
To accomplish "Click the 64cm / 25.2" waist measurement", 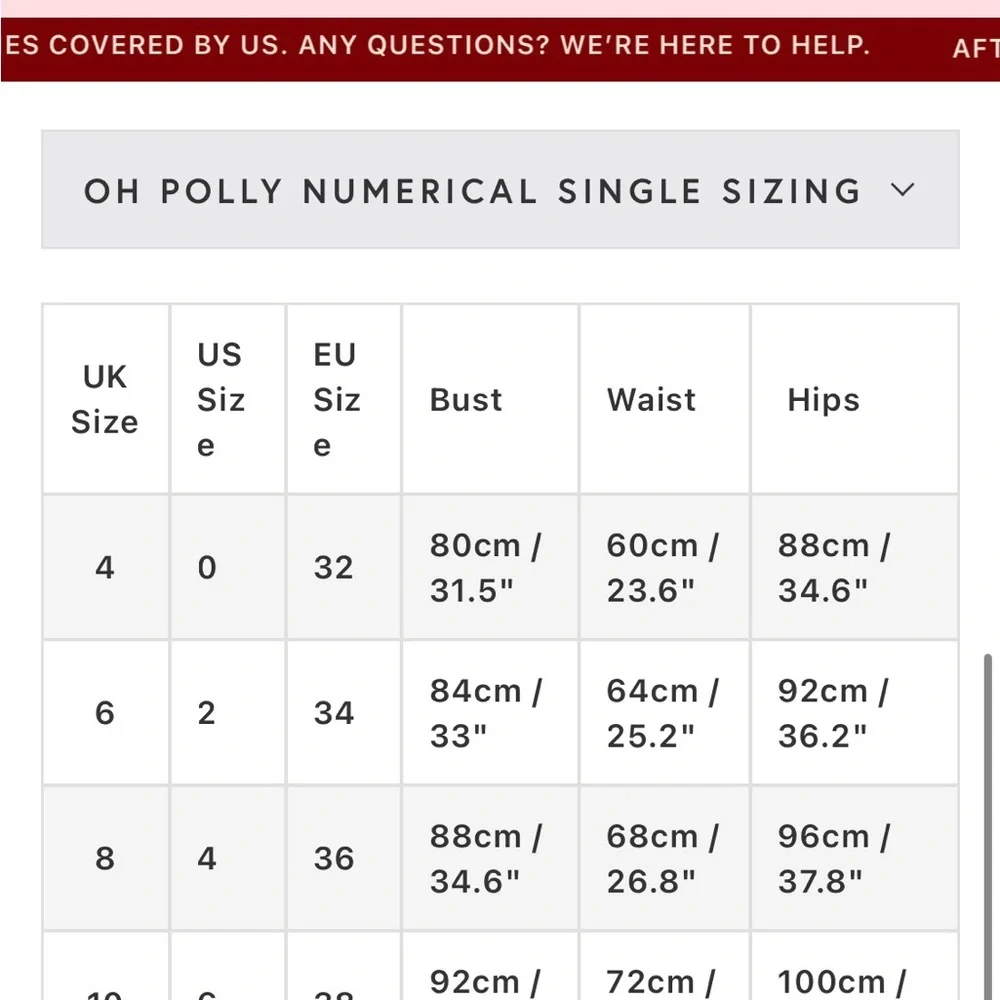I will point(662,713).
